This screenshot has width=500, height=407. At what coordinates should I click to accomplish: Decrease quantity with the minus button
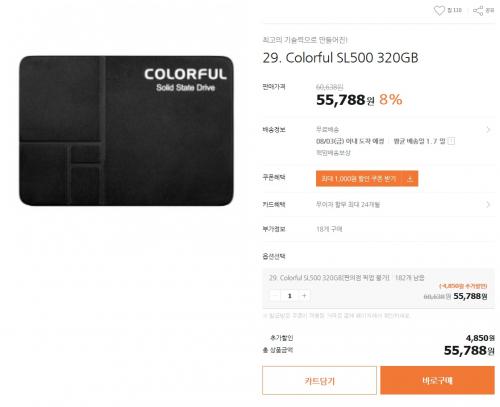click(x=275, y=296)
